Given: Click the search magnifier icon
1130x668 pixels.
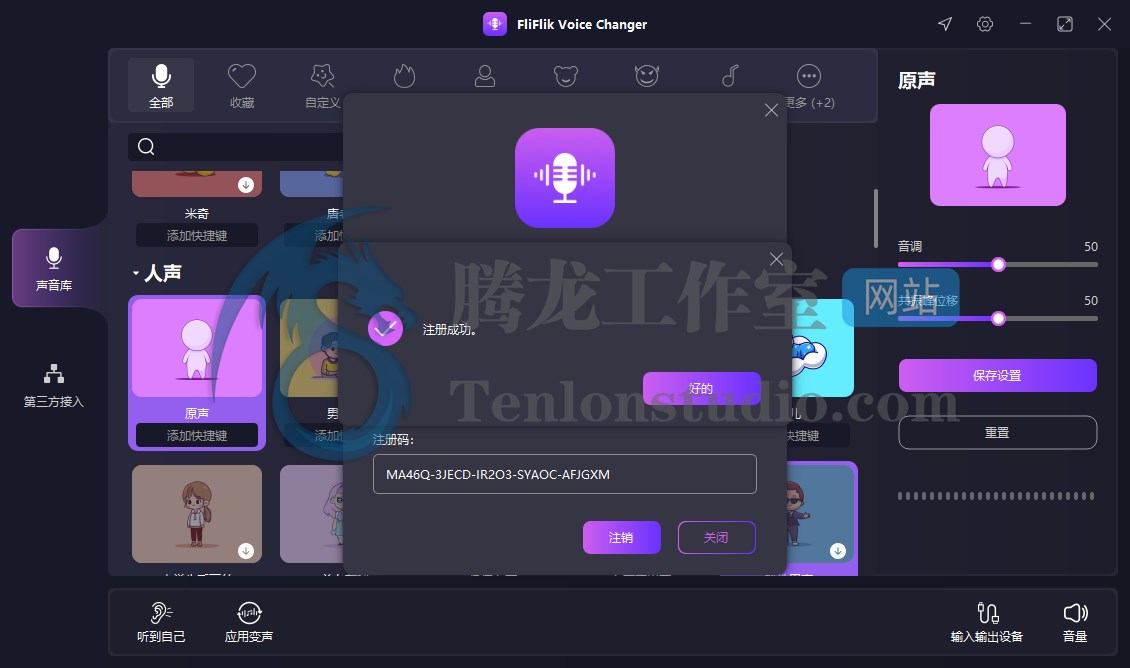Looking at the screenshot, I should [x=146, y=146].
